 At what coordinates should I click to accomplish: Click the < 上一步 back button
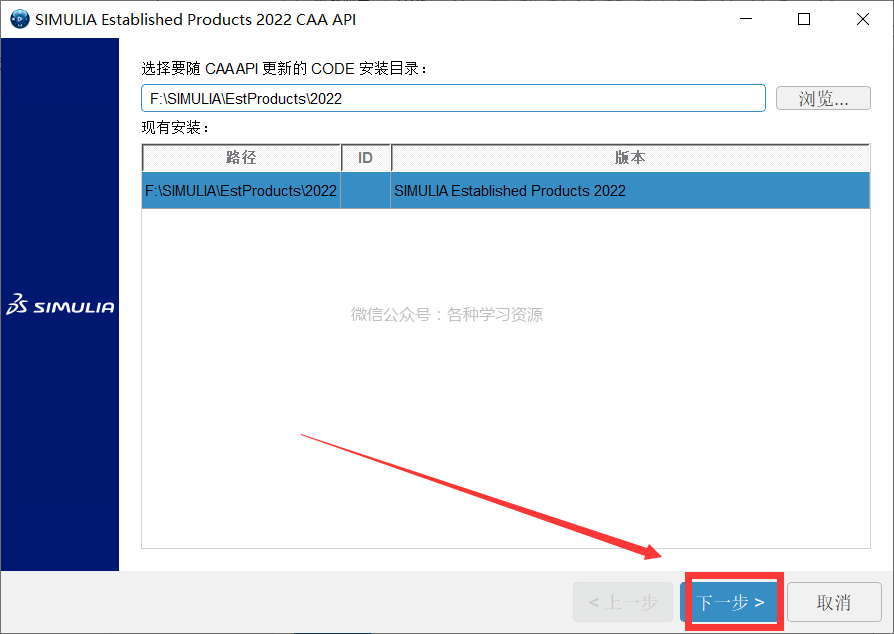point(623,602)
